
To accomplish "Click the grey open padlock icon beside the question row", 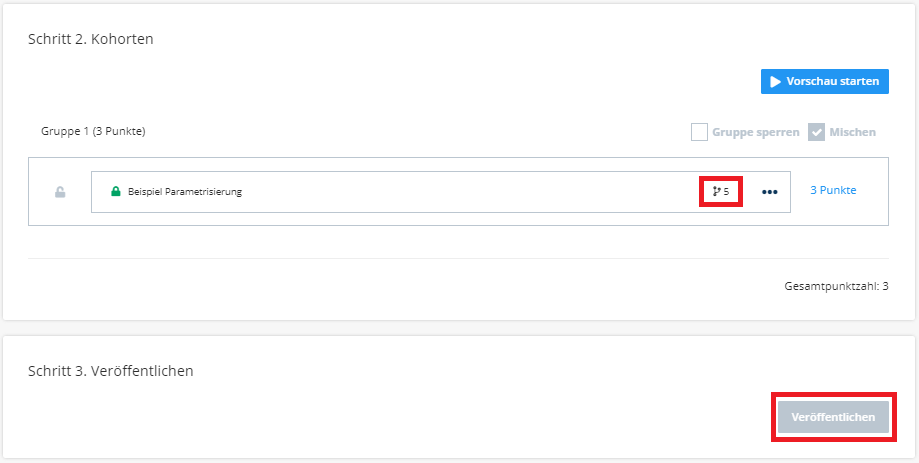I will 60,192.
